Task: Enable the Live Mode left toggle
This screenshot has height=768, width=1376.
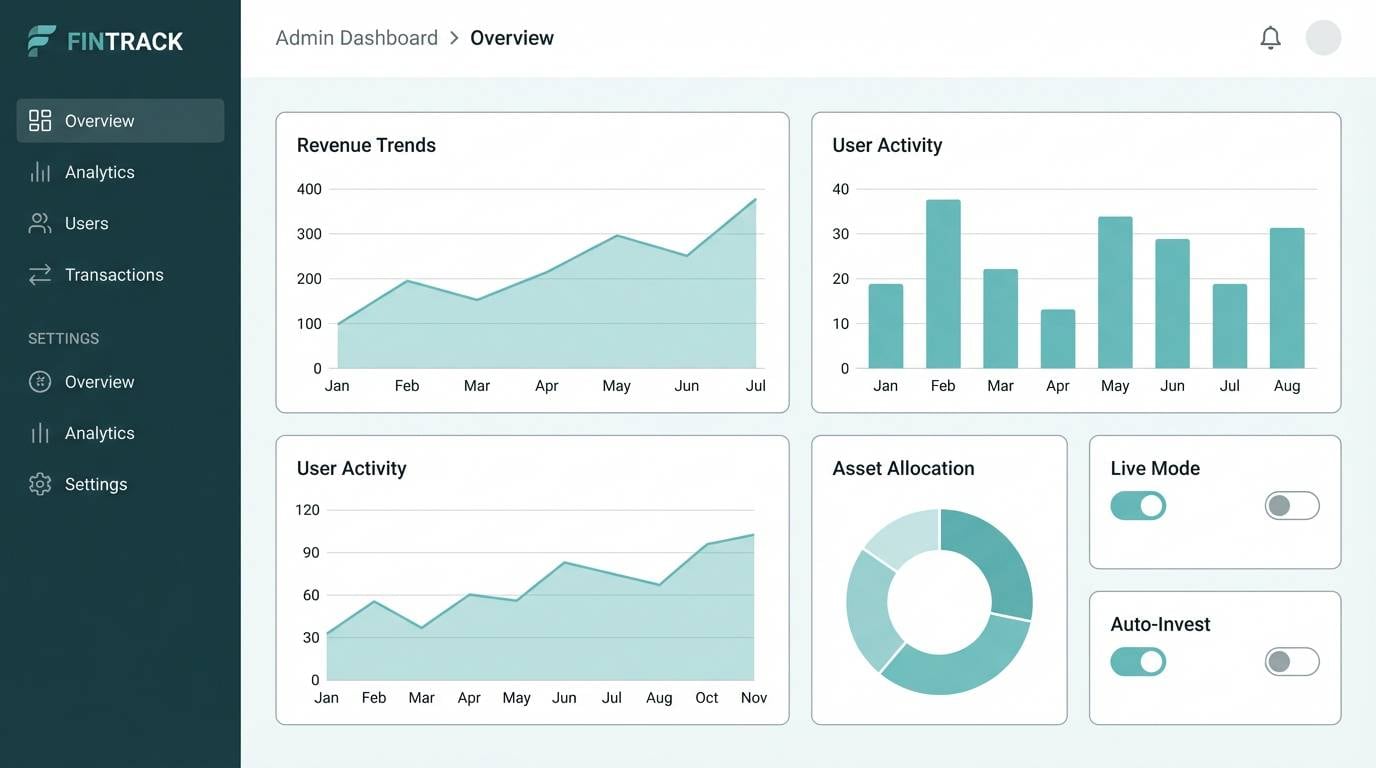Action: tap(1138, 505)
